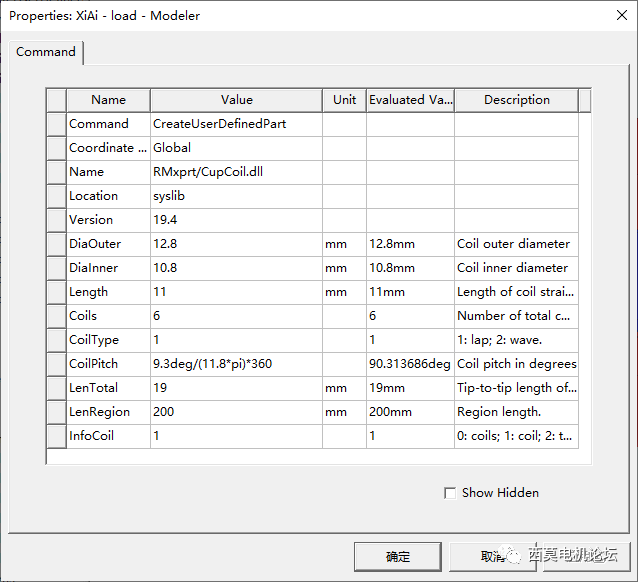
Task: Click the Description column header
Action: point(516,100)
